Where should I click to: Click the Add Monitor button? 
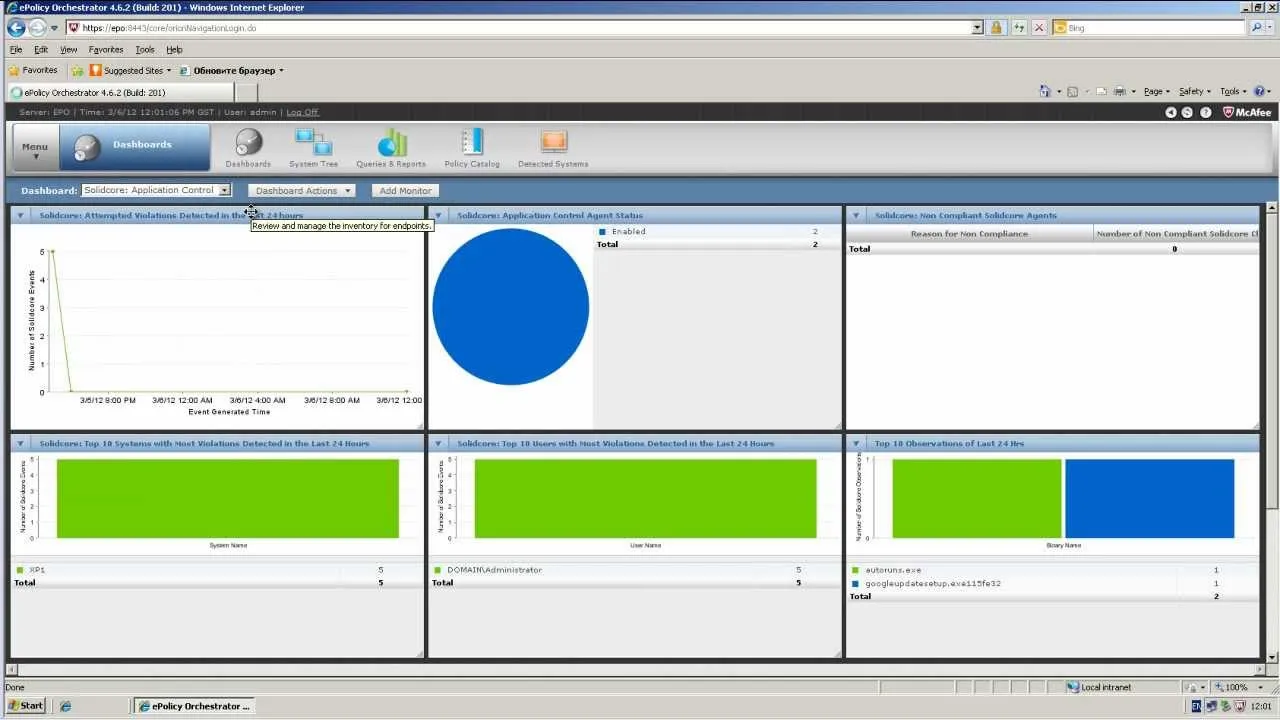point(405,190)
